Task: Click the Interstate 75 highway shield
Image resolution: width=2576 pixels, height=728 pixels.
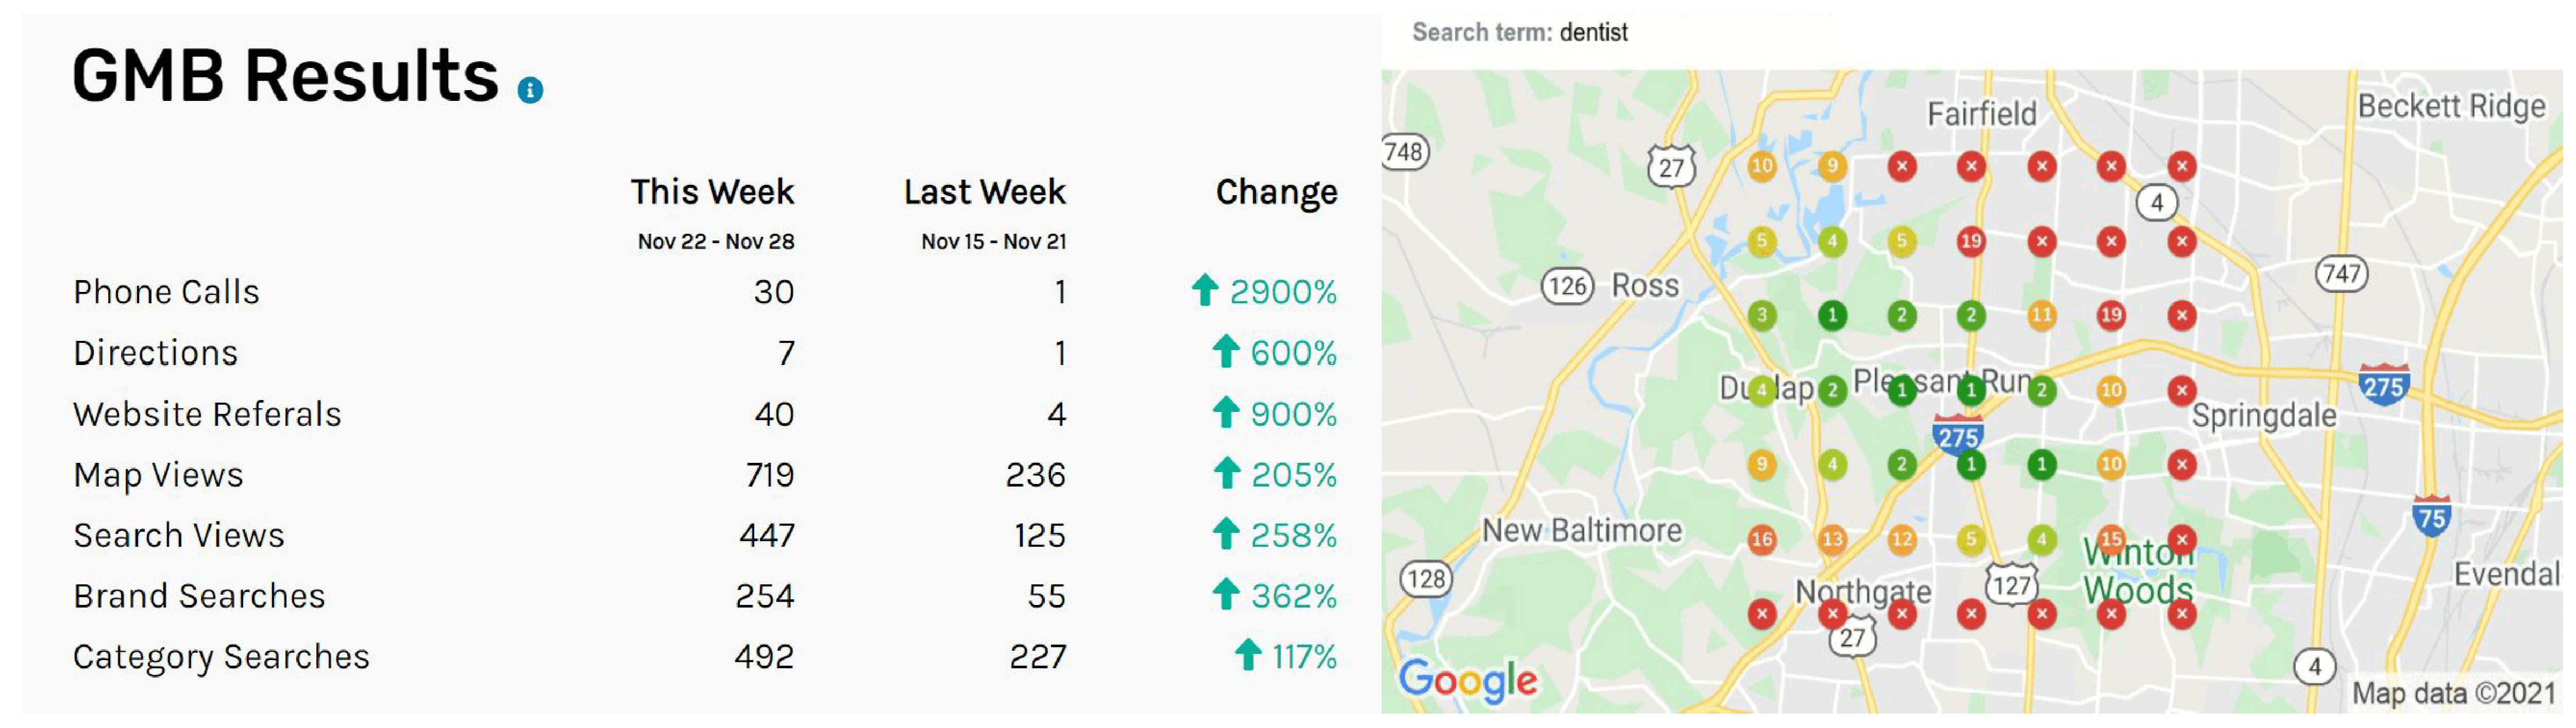Action: click(x=2431, y=516)
